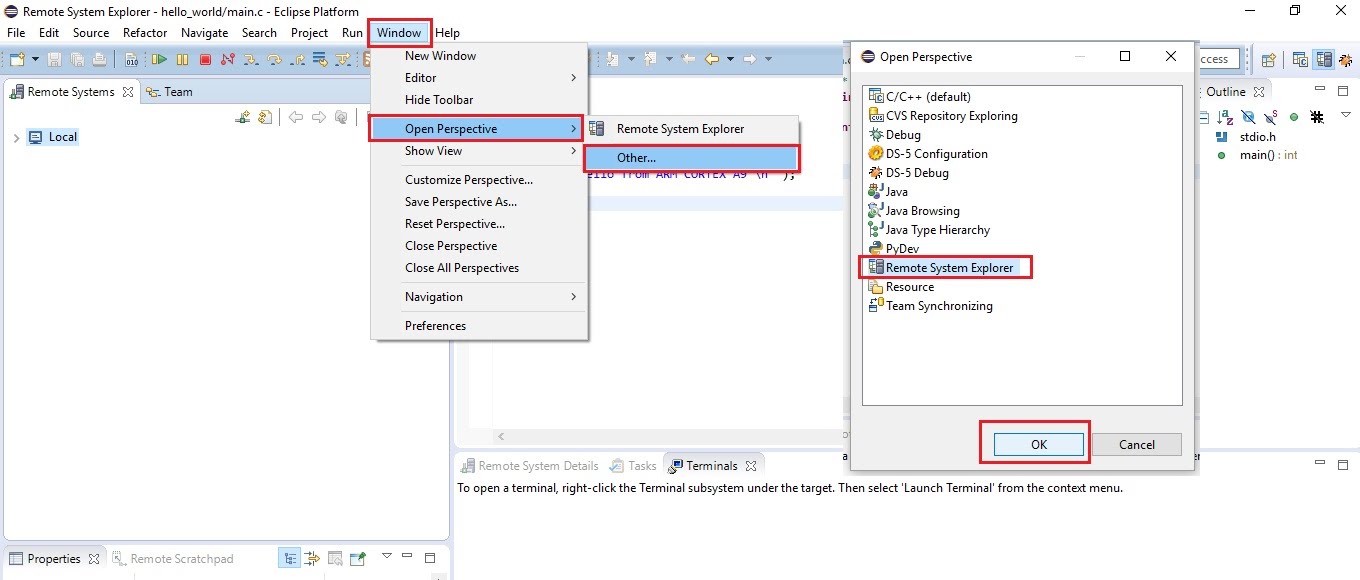
Task: Open the Source menu
Action: 91,33
